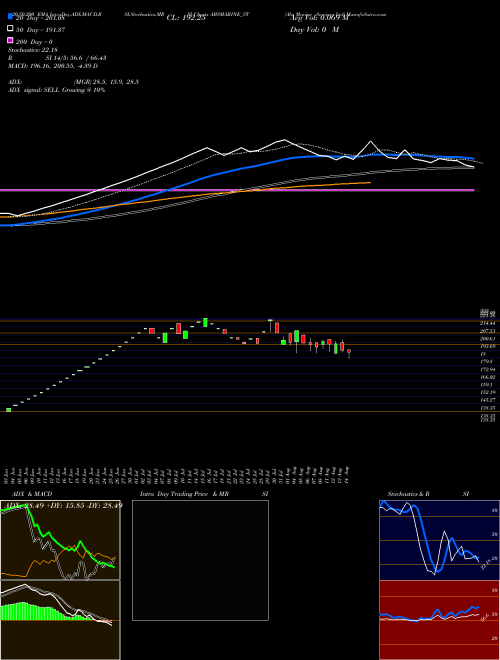This screenshot has width=500, height=660.
Task: Click the magenta 200 Day horizontal line
Action: [x=237, y=190]
